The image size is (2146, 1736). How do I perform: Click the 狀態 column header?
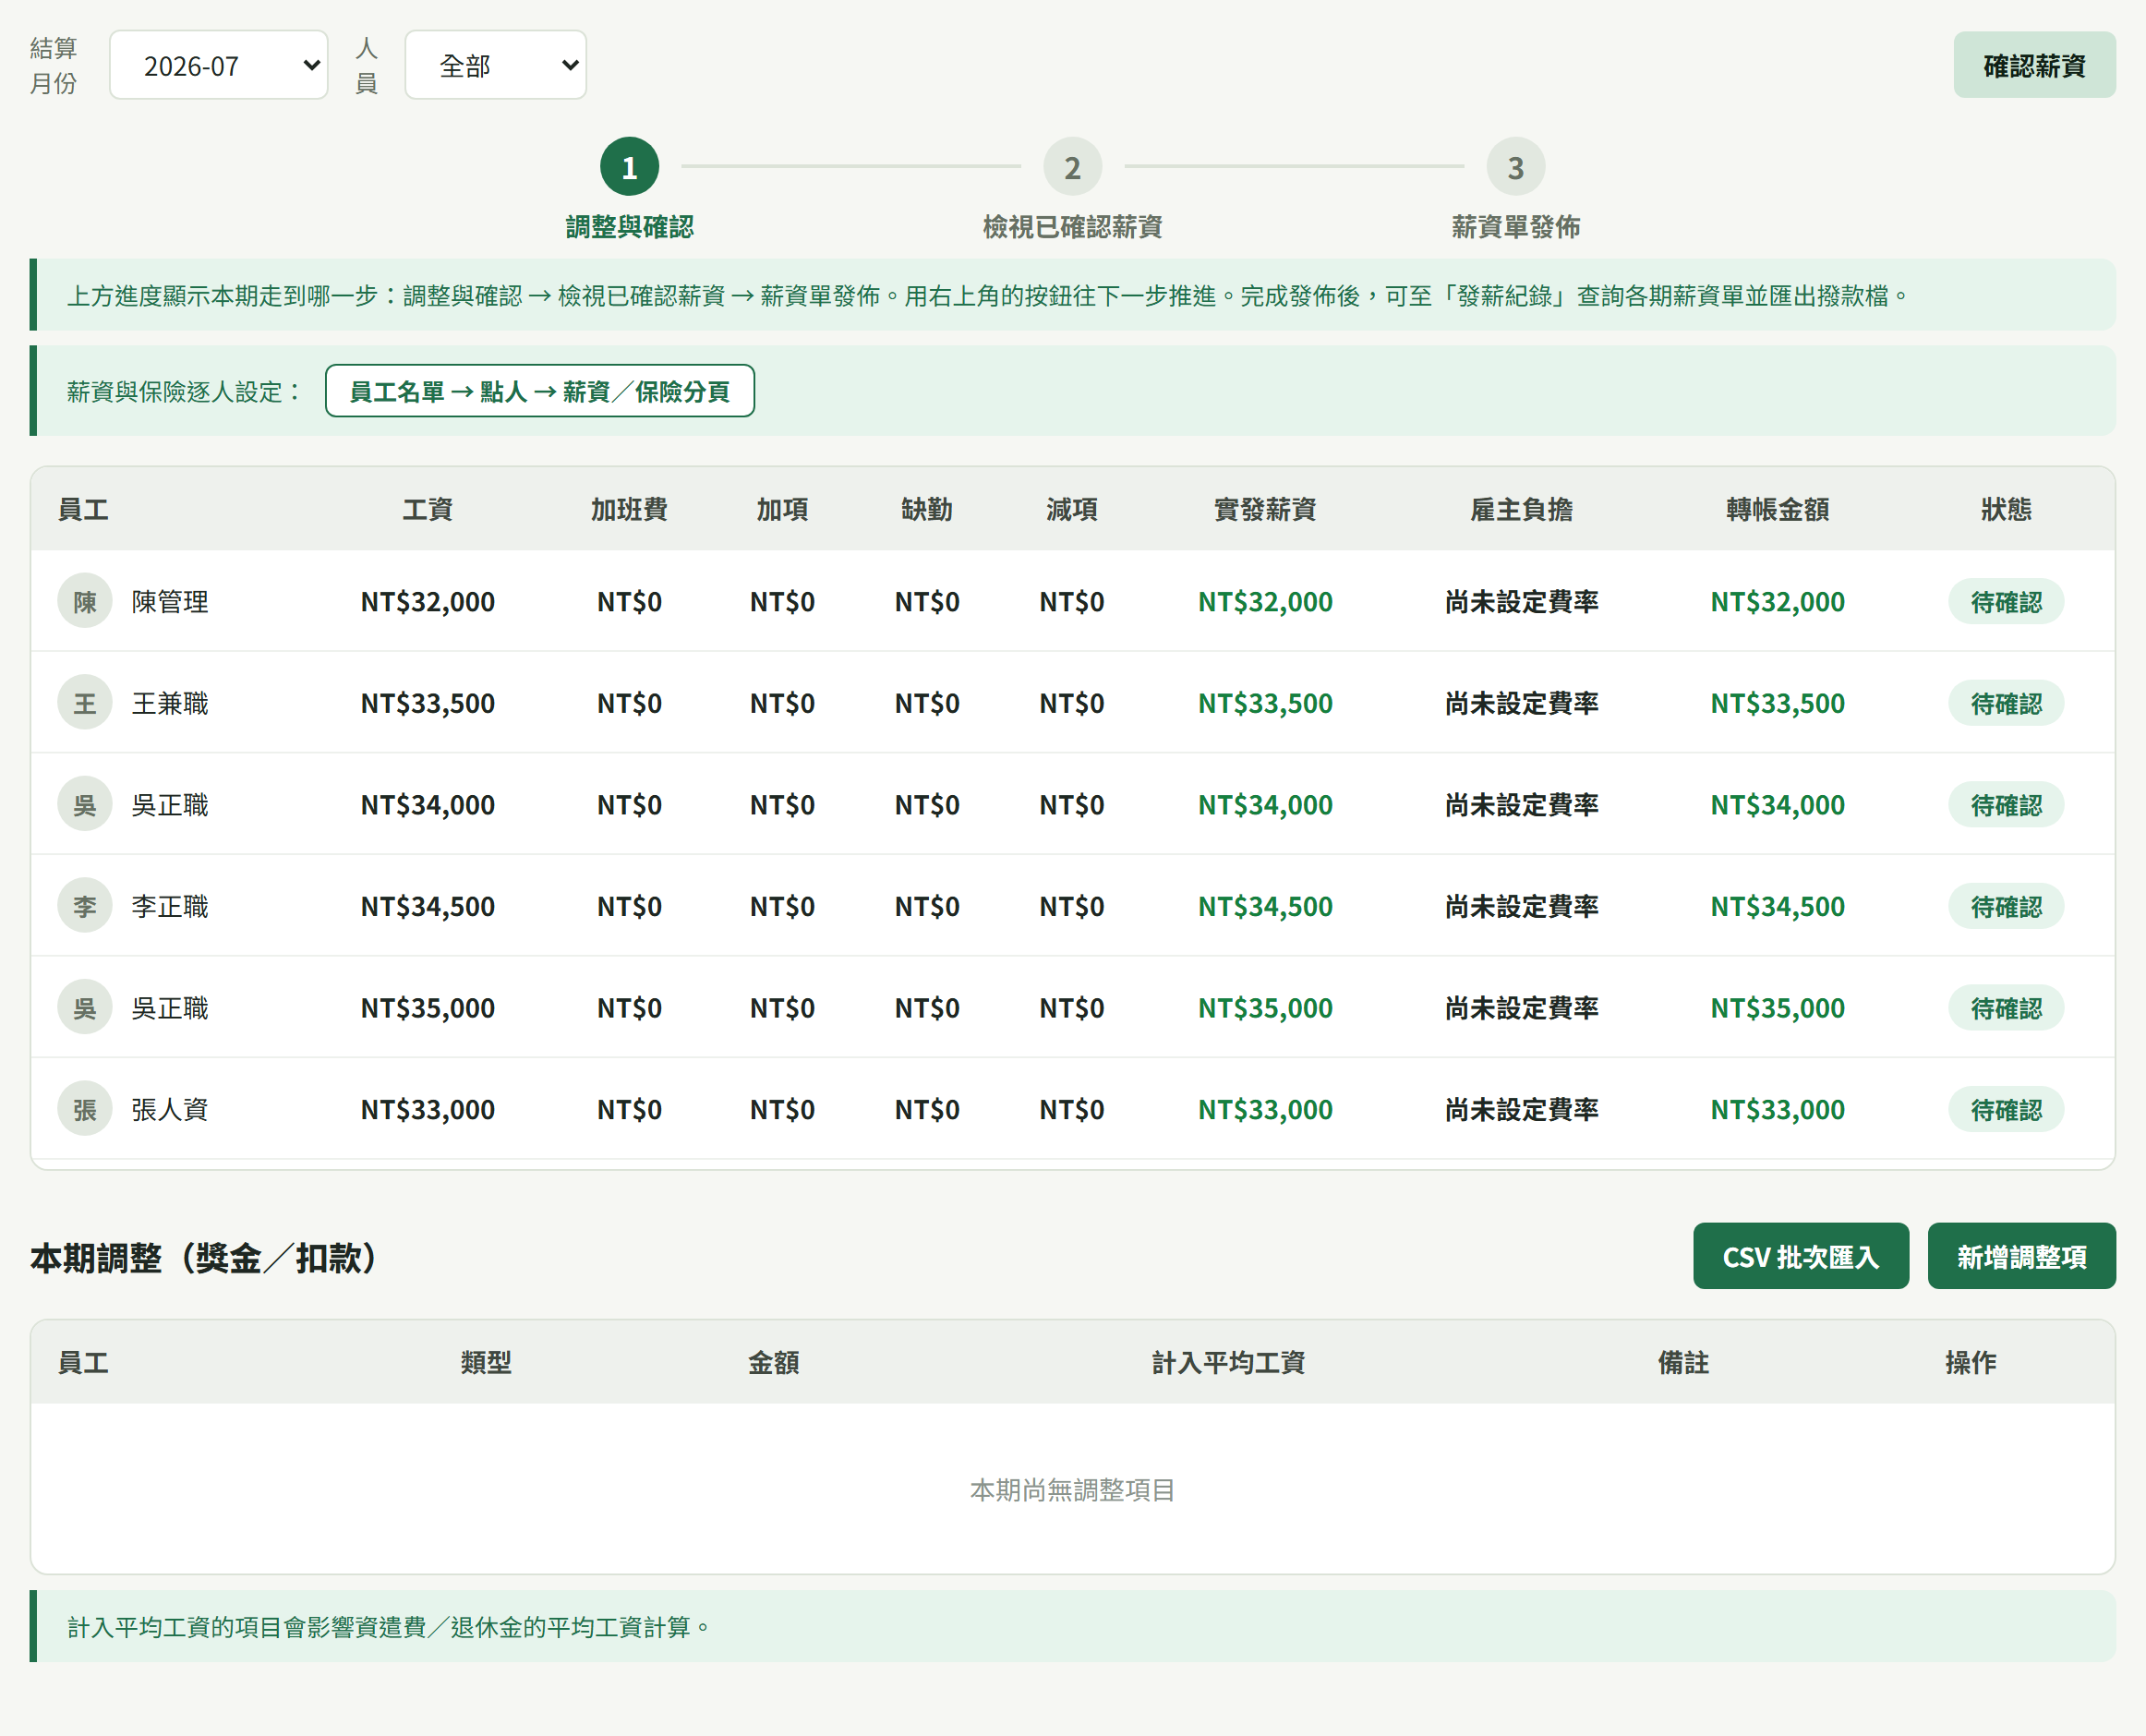click(x=2006, y=509)
